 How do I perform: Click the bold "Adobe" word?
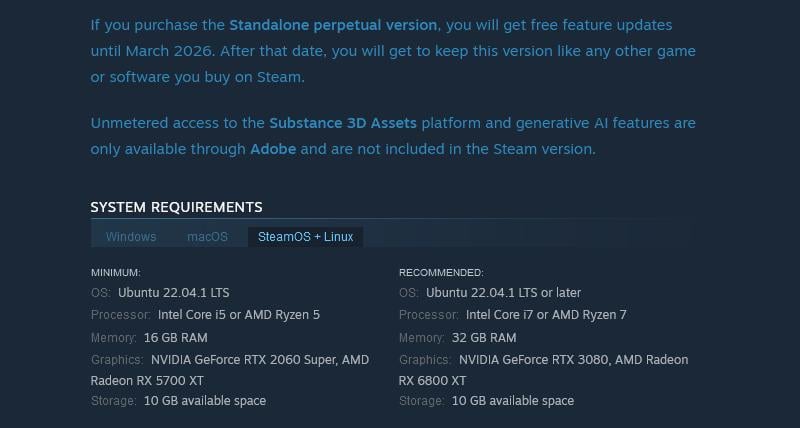[273, 149]
